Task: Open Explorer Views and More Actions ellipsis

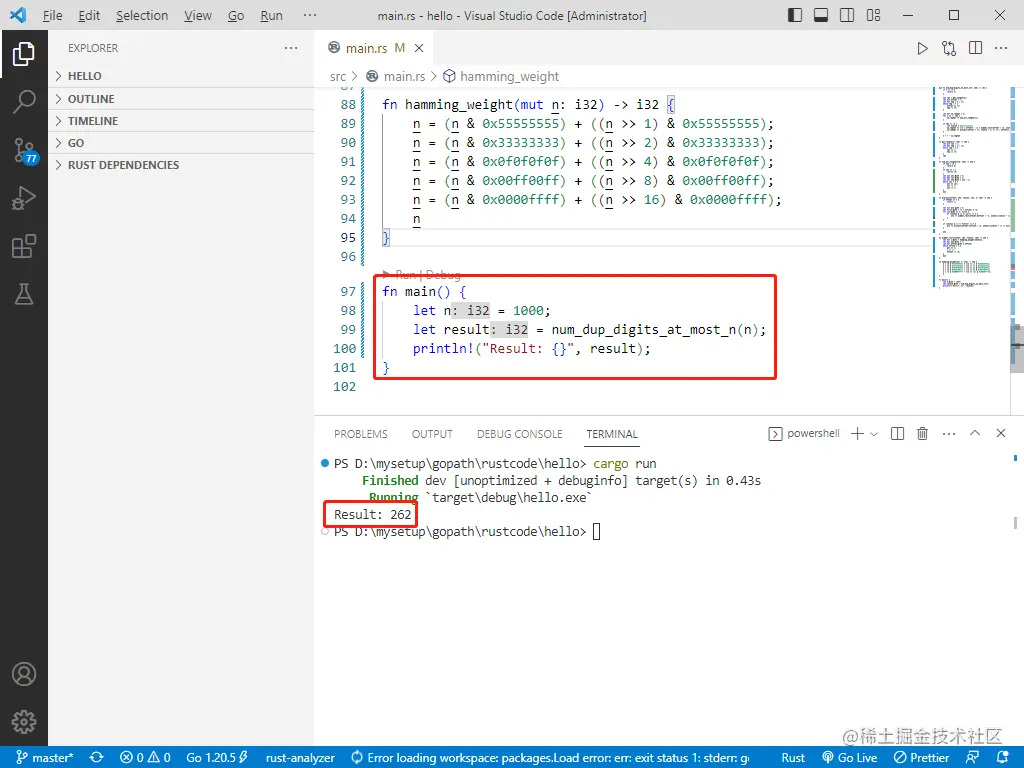Action: point(291,48)
